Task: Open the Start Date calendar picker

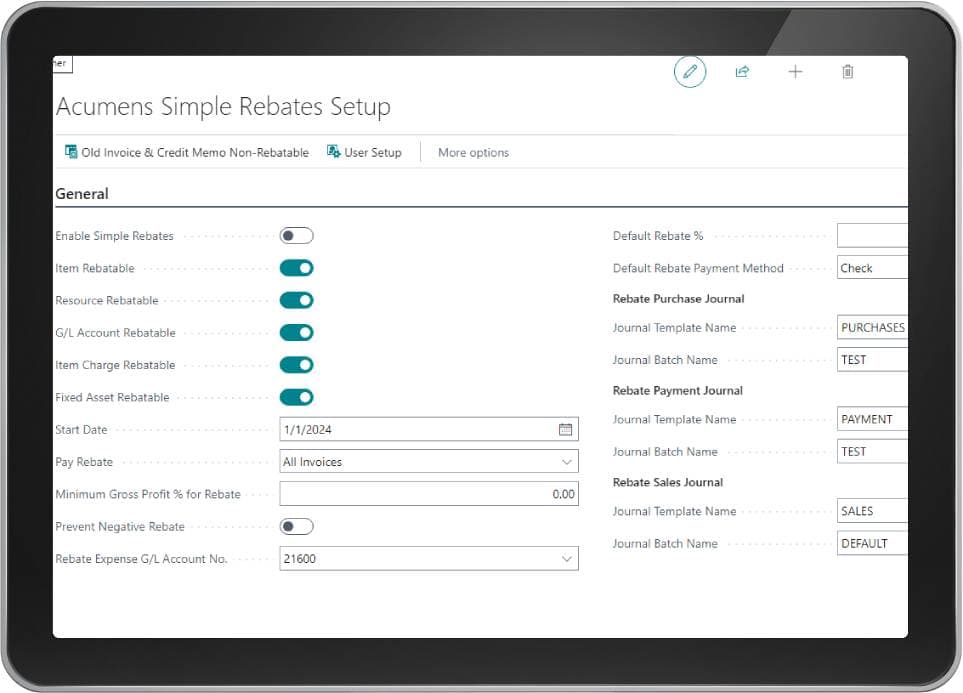Action: point(566,429)
